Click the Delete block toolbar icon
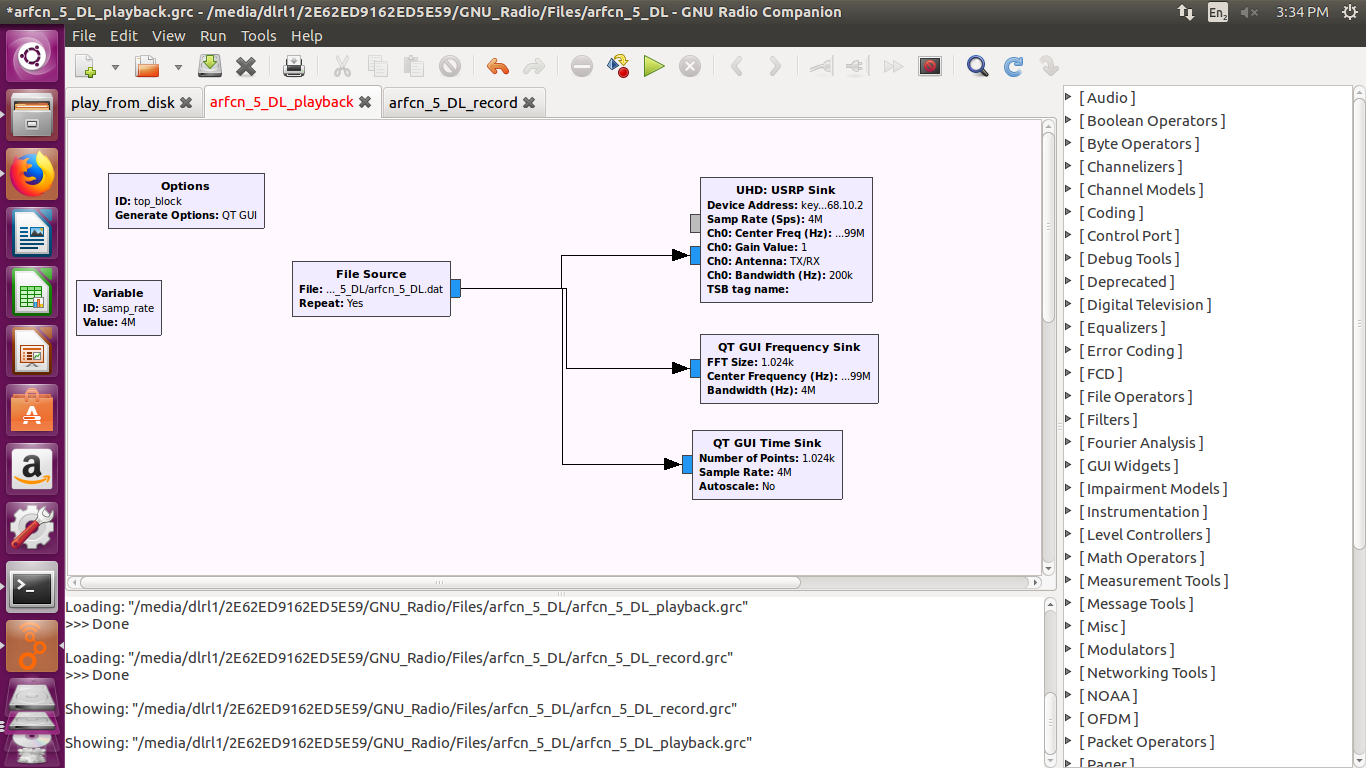The image size is (1366, 768). (x=450, y=67)
